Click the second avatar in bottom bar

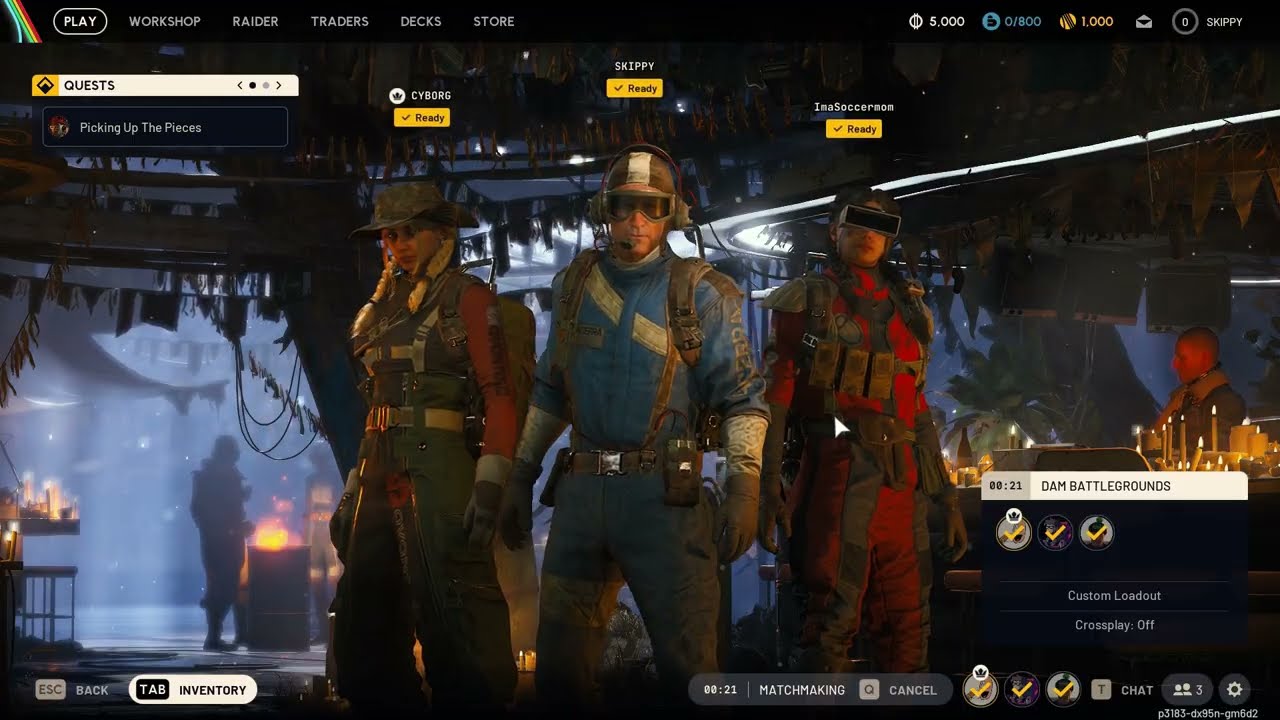click(x=1021, y=689)
